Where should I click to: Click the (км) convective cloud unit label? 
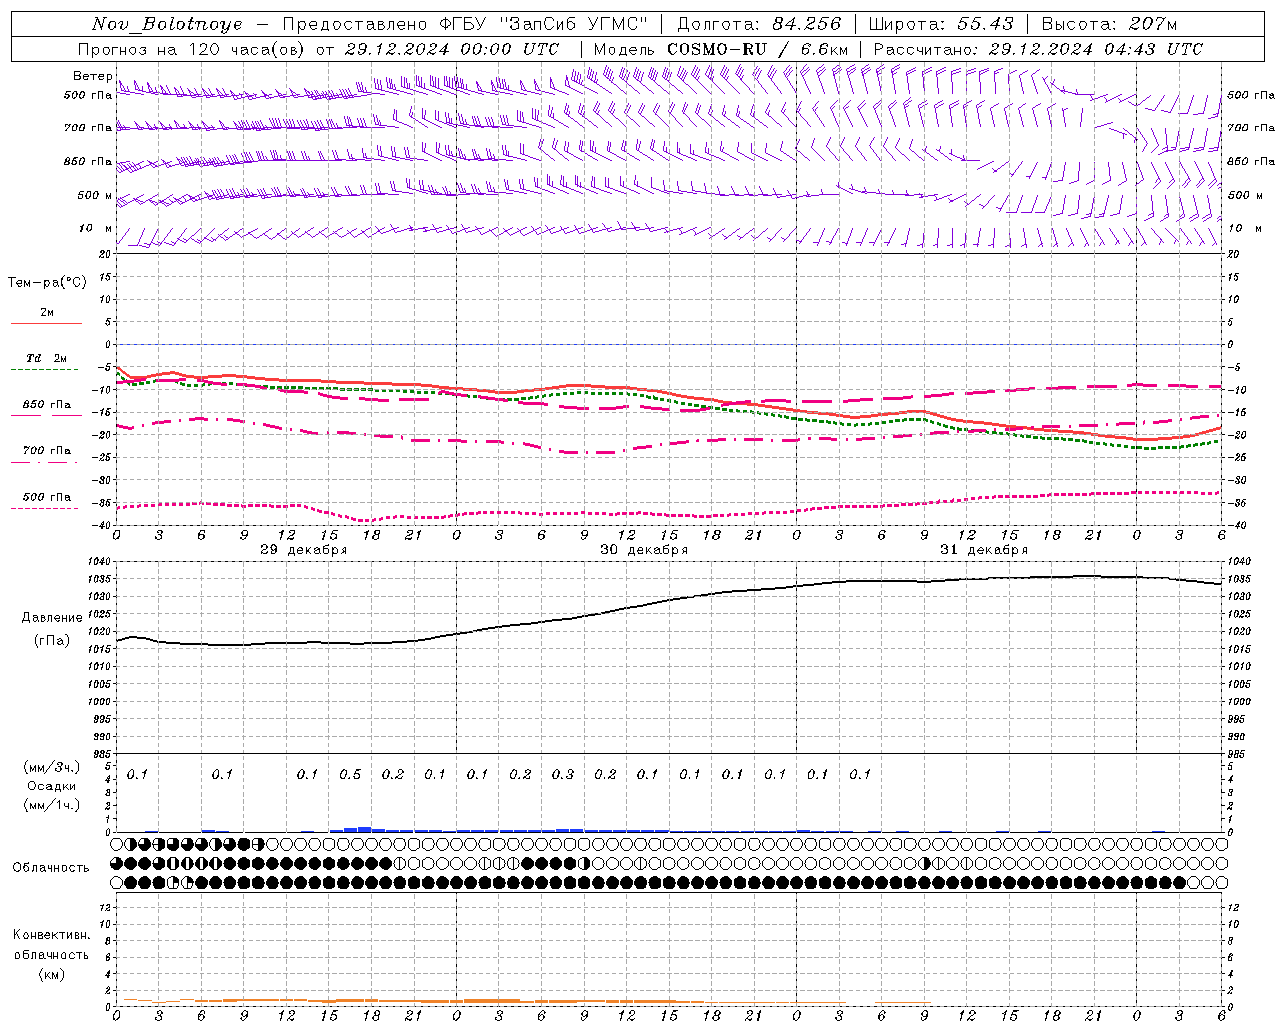(52, 974)
